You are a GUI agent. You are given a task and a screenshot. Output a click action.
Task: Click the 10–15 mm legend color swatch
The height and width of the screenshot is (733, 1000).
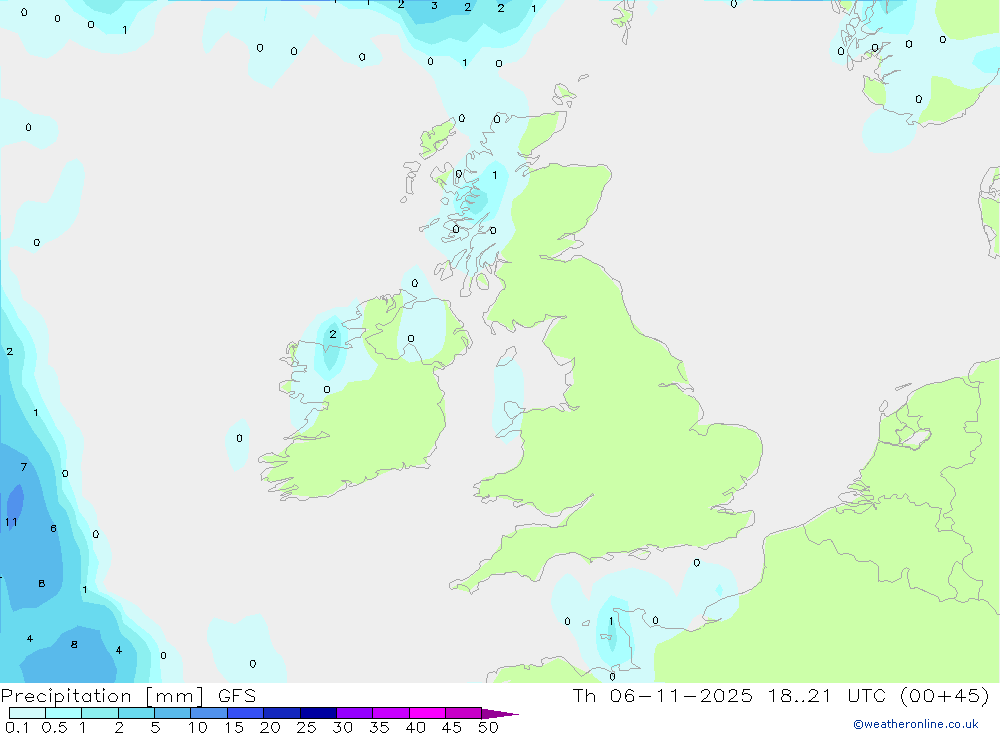tap(209, 713)
